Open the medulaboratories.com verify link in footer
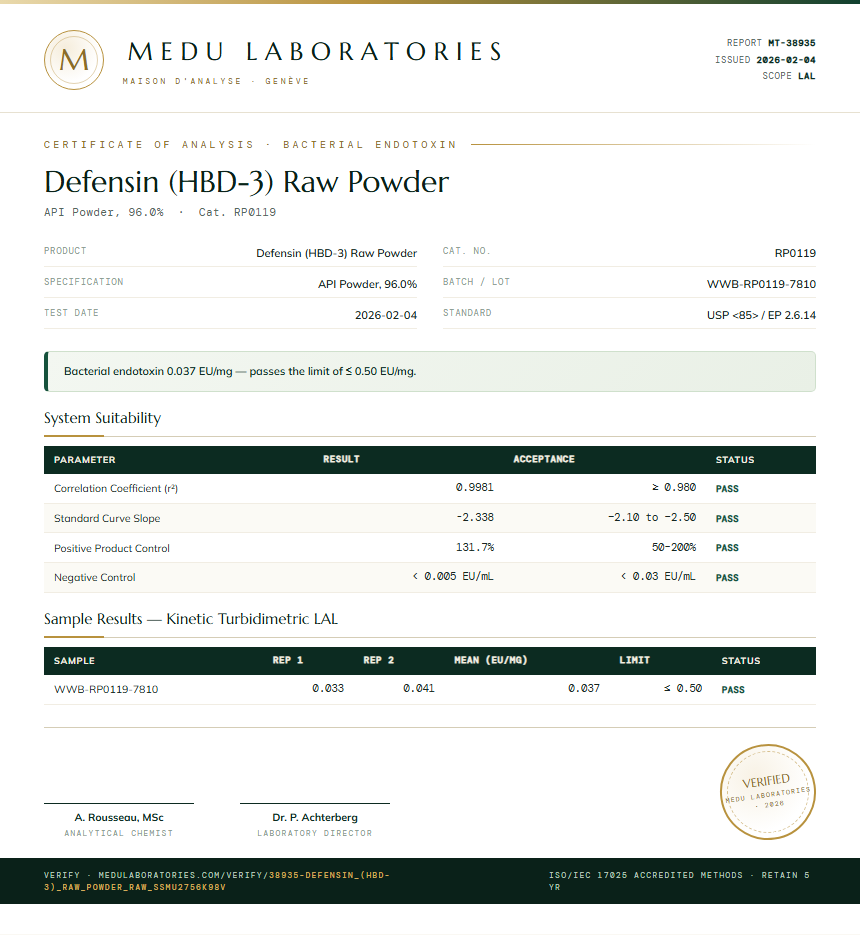Screen dimensions: 860x935 [216, 881]
